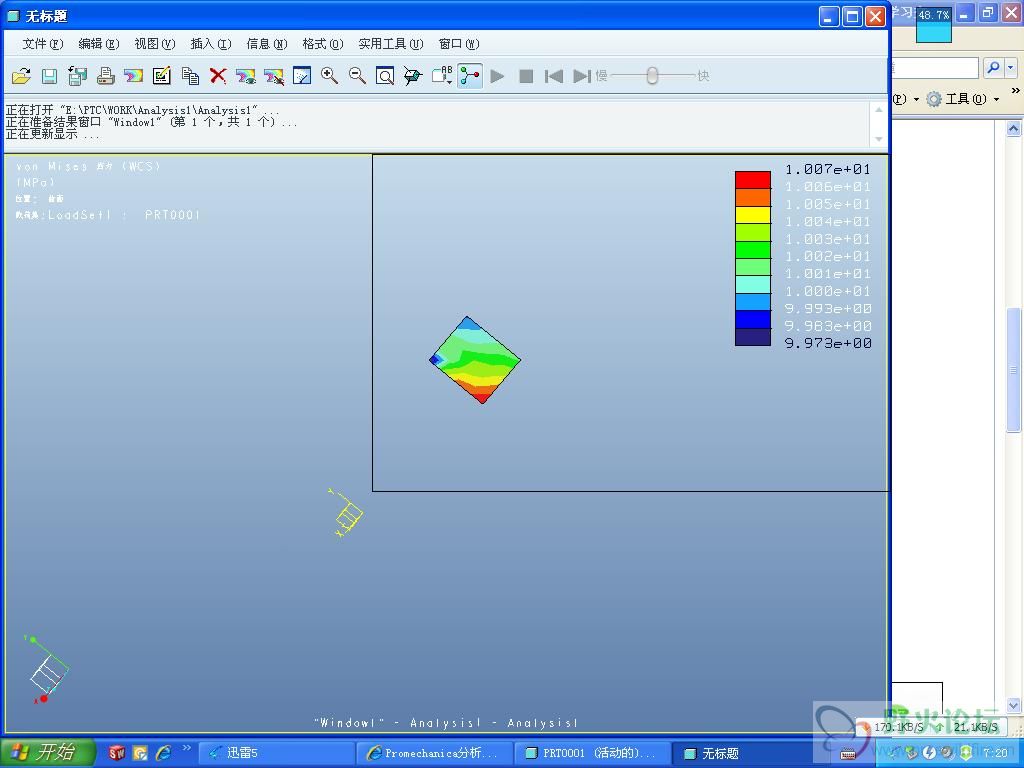Click the red X delete icon
Screen dimensions: 1024x768
click(218, 76)
